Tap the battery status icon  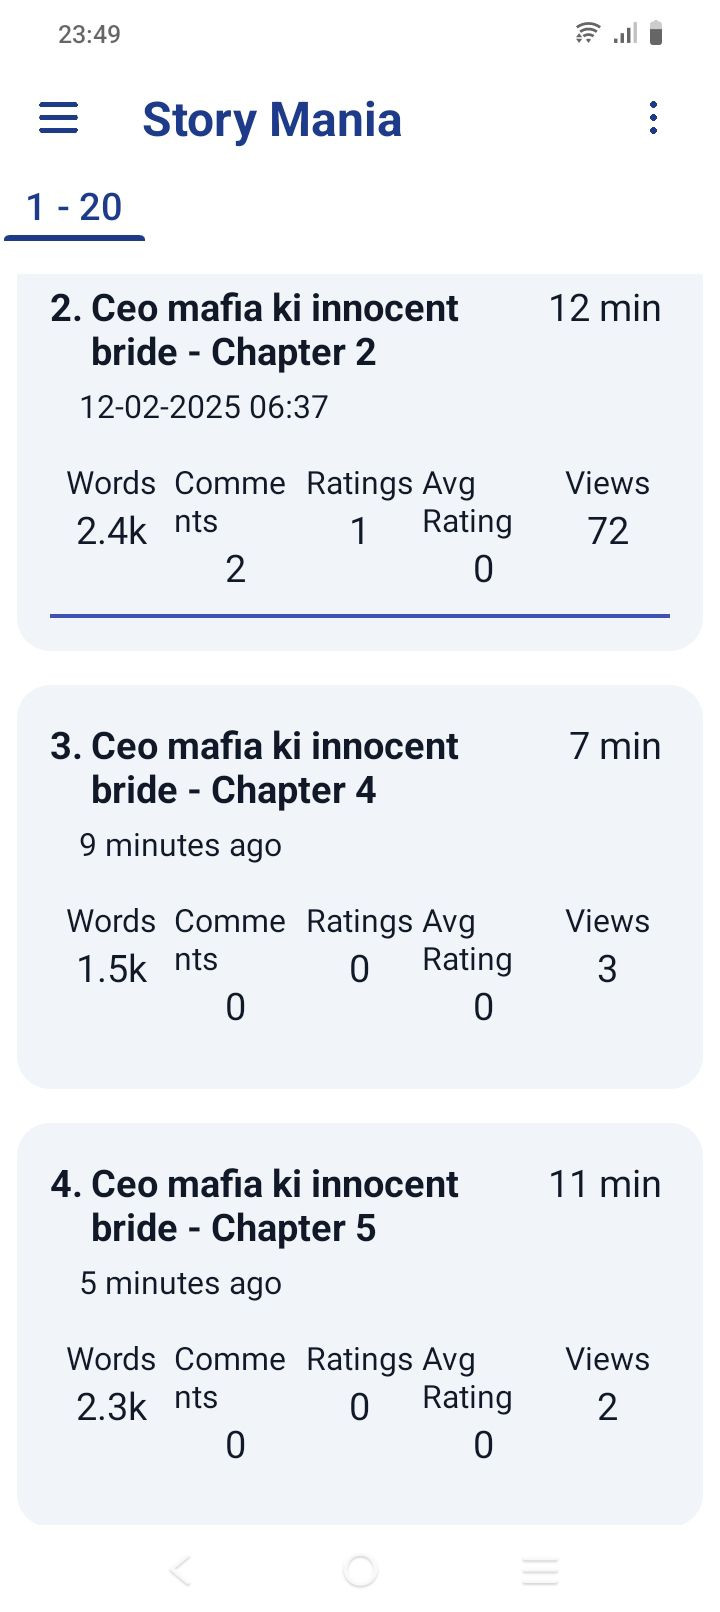tap(656, 33)
